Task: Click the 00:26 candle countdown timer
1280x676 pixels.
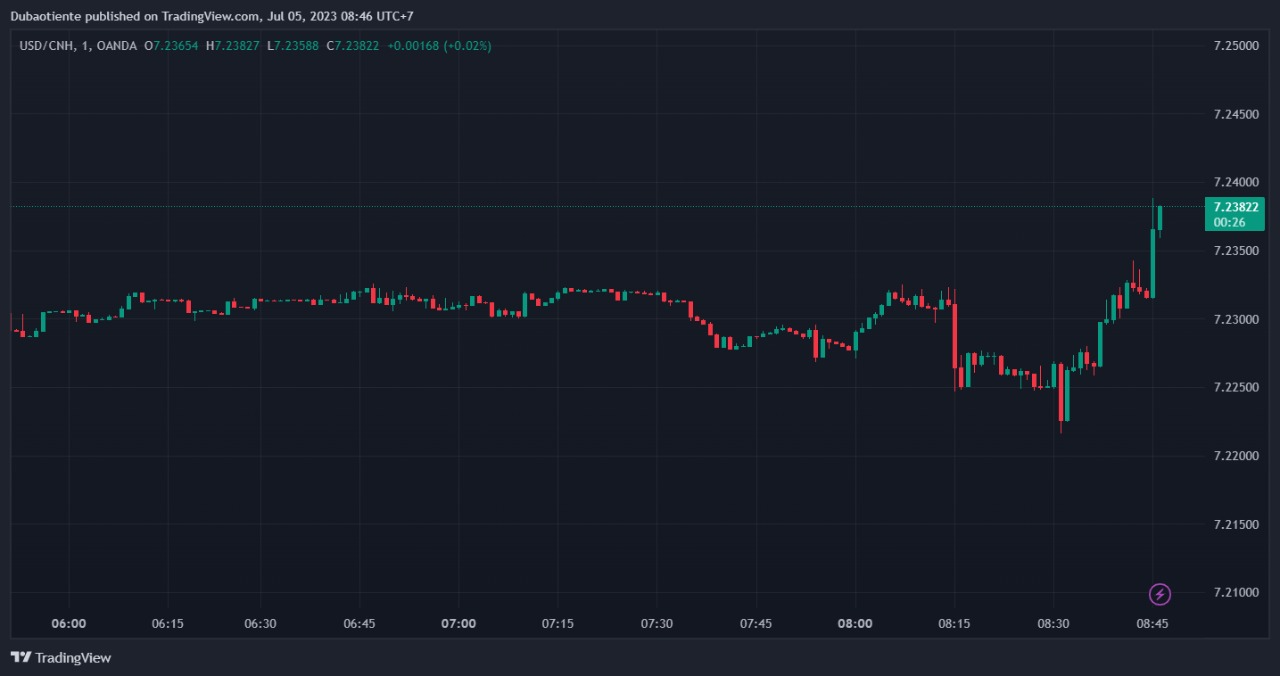Action: click(1229, 222)
